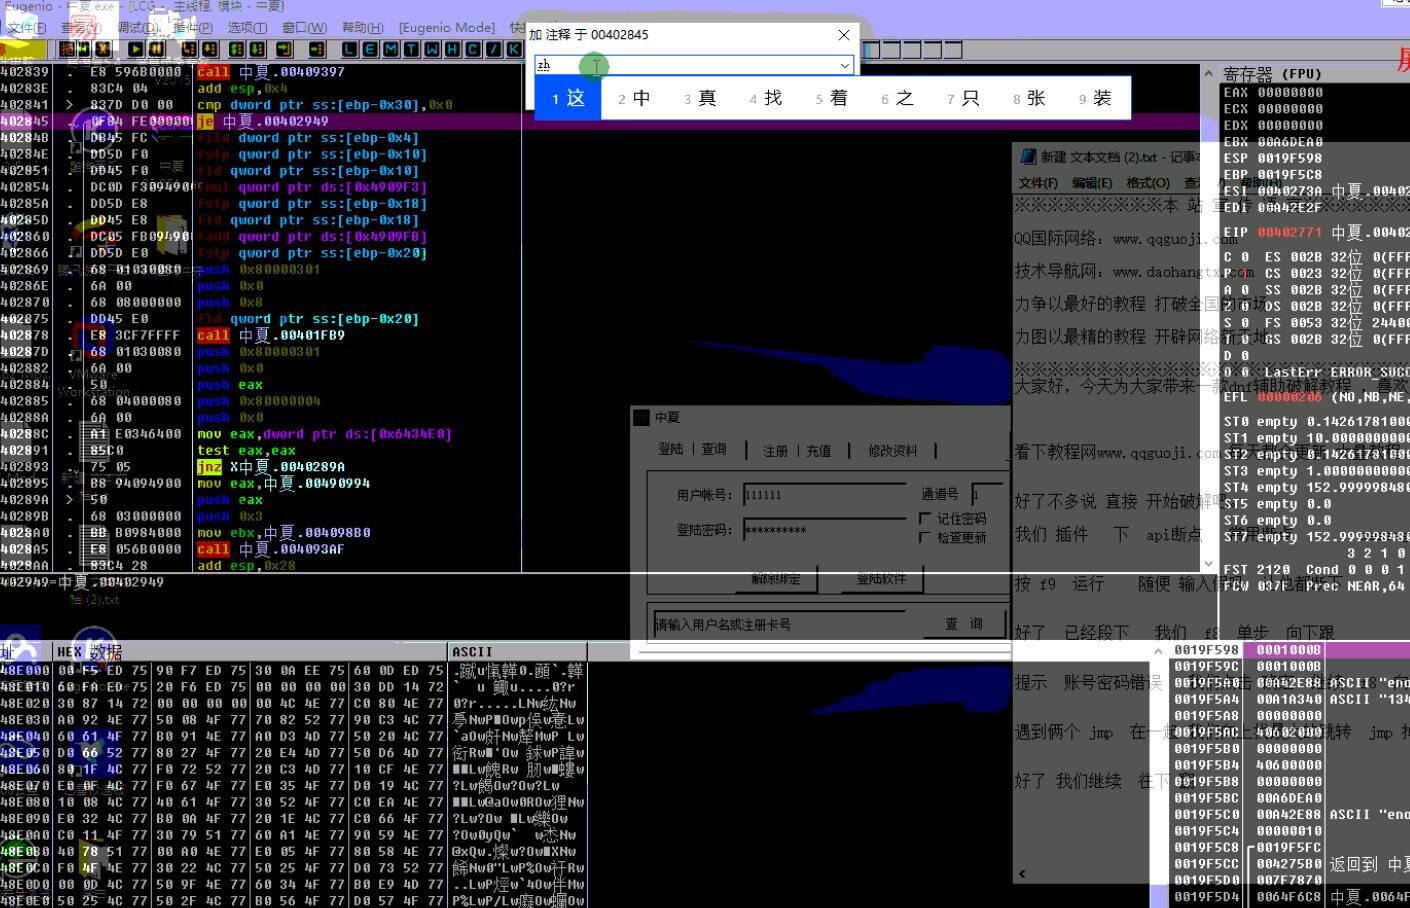Open CPU window with C icon
This screenshot has width=1410, height=908.
[472, 49]
